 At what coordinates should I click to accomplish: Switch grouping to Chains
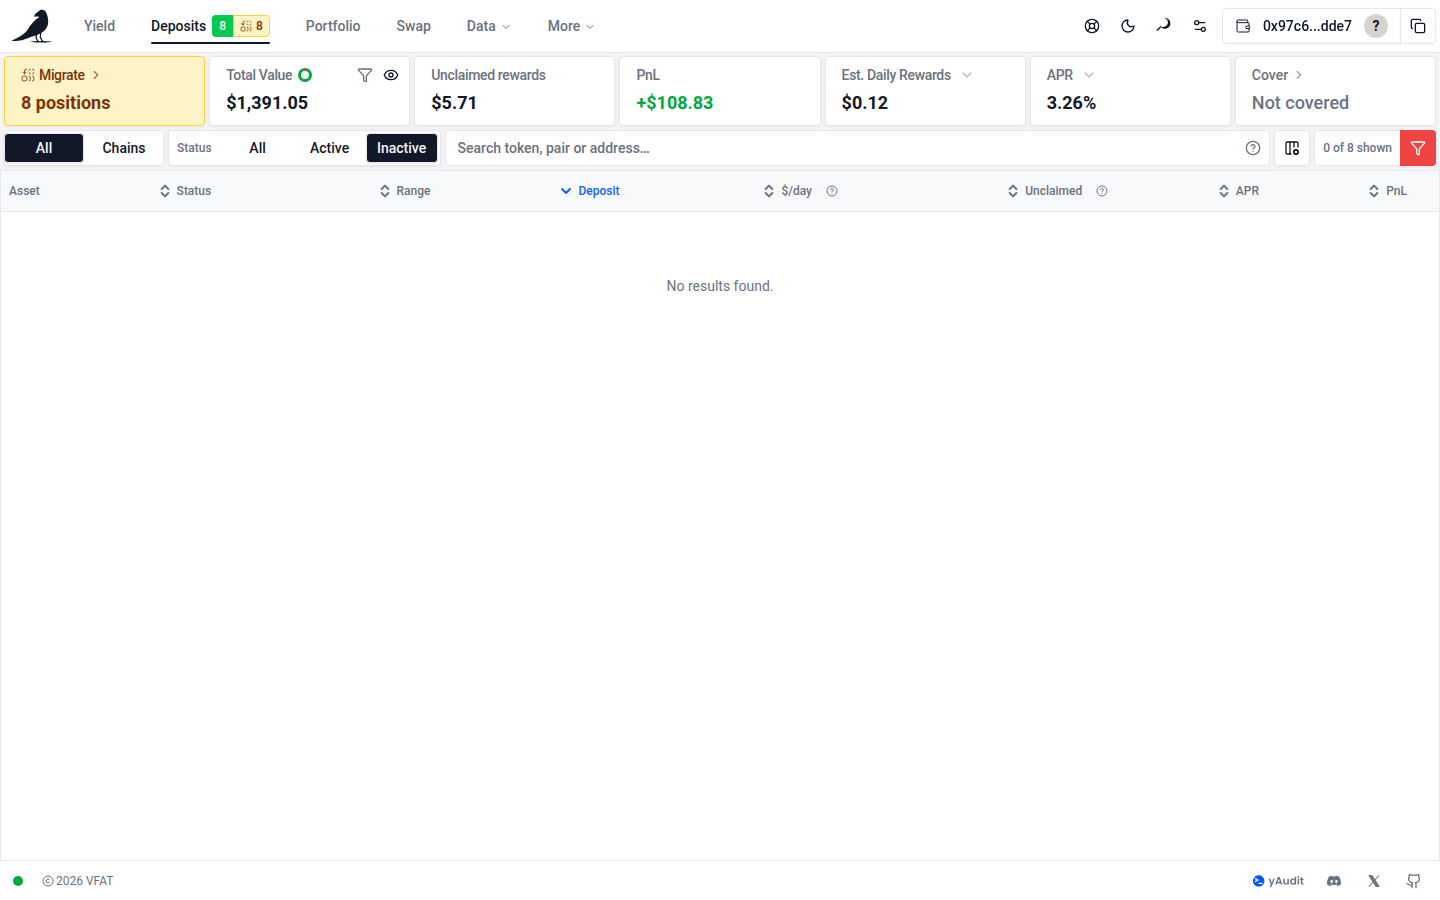pos(124,148)
